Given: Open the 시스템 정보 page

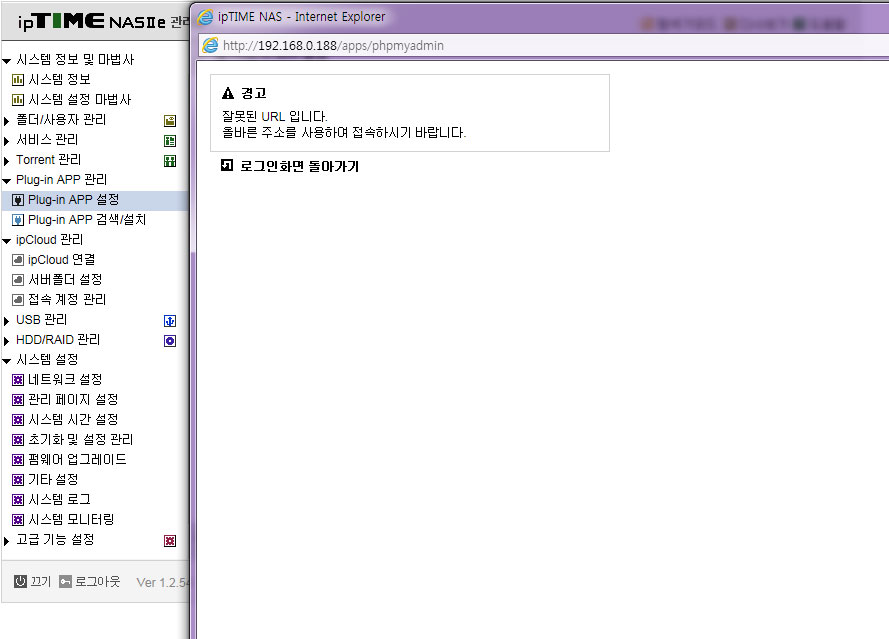Looking at the screenshot, I should tap(59, 79).
